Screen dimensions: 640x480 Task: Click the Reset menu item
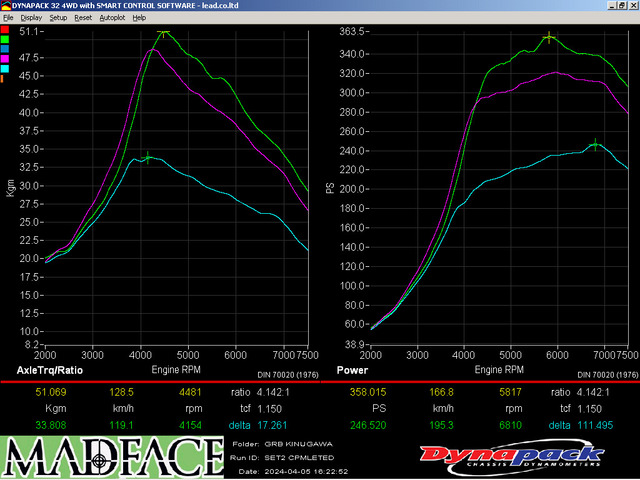83,18
